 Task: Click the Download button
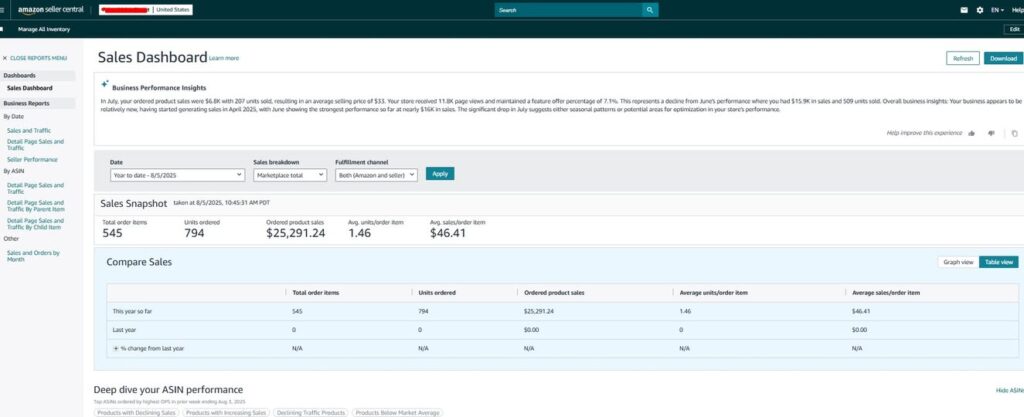[x=1004, y=58]
